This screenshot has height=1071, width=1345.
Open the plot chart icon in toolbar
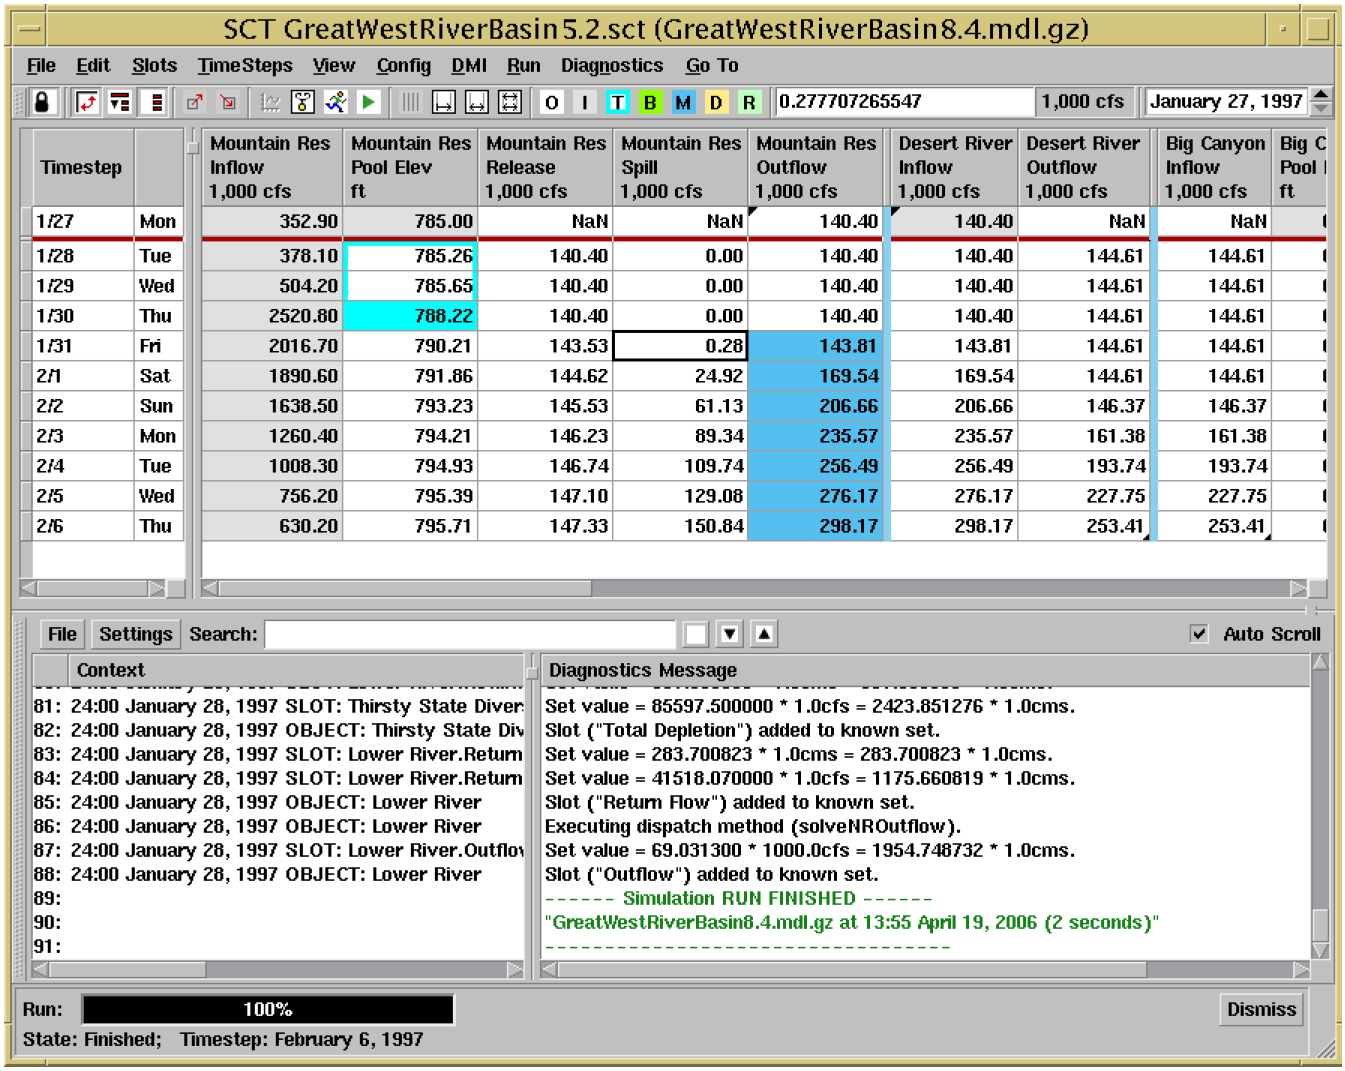(270, 102)
